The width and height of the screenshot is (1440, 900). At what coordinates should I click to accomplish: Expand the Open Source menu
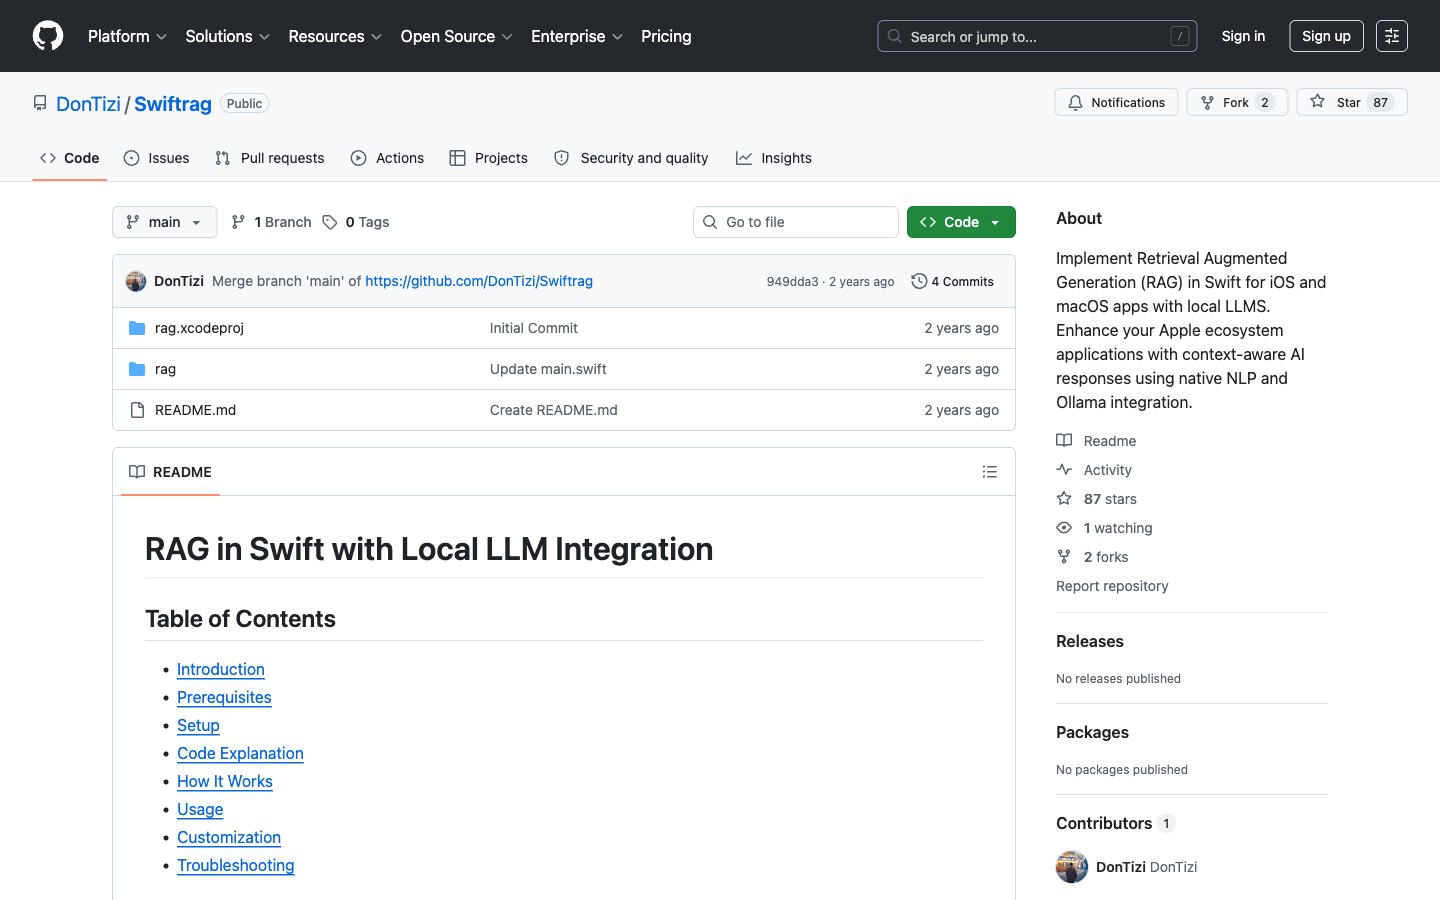[x=456, y=36]
